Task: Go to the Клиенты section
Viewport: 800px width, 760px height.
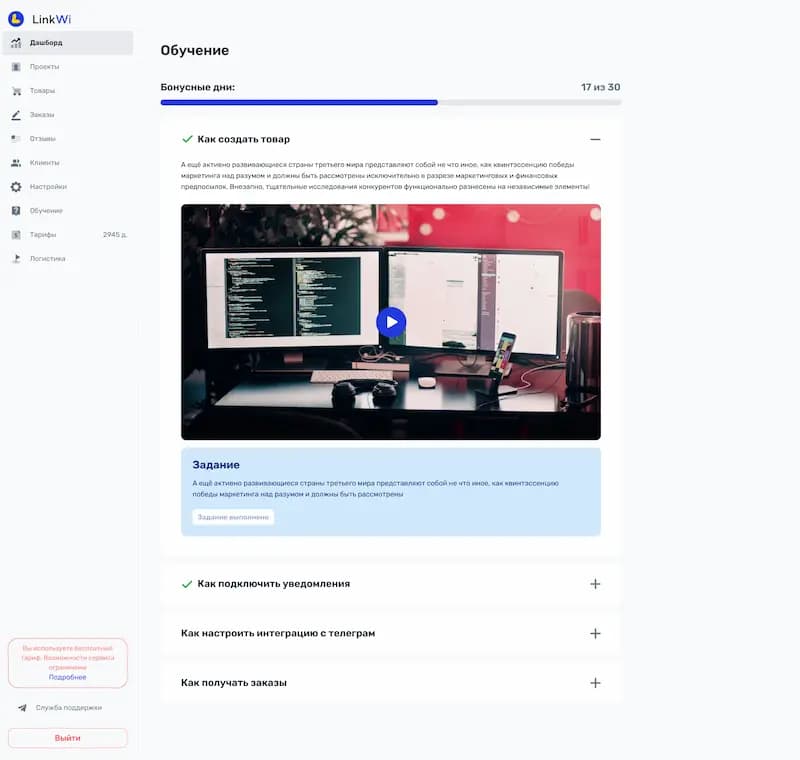Action: (68, 163)
